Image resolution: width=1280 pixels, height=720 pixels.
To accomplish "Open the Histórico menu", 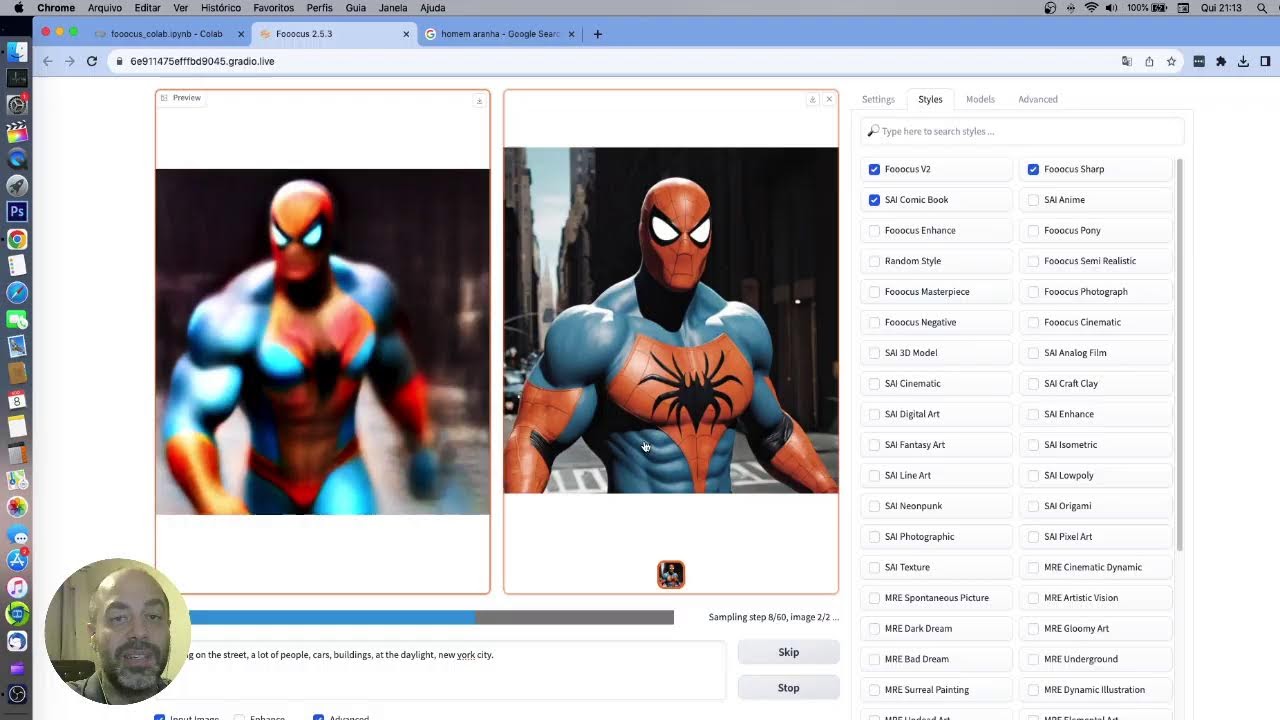I will (x=220, y=8).
